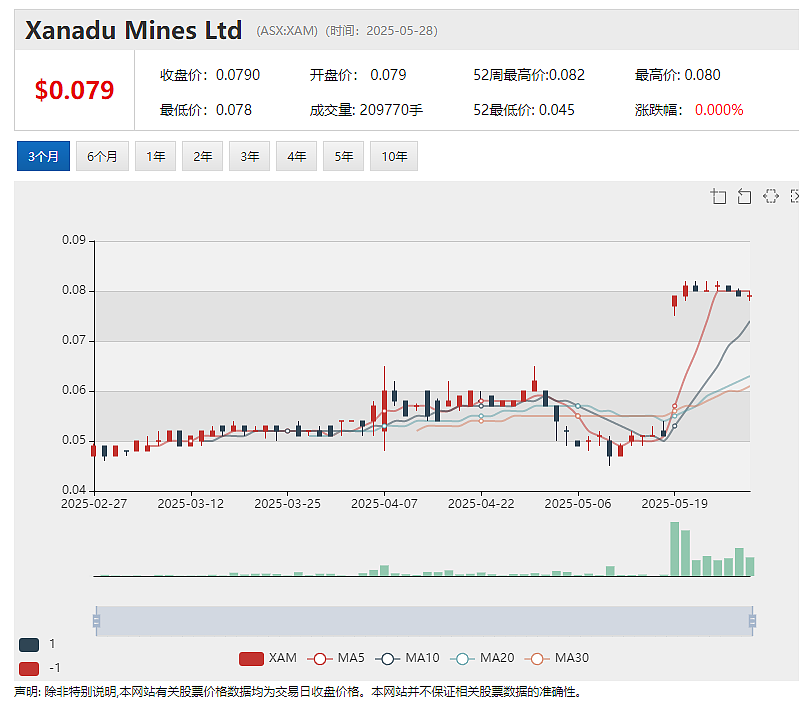Click the zoom reset back-arrow icon
Screen dimensions: 810x715
[x=744, y=196]
